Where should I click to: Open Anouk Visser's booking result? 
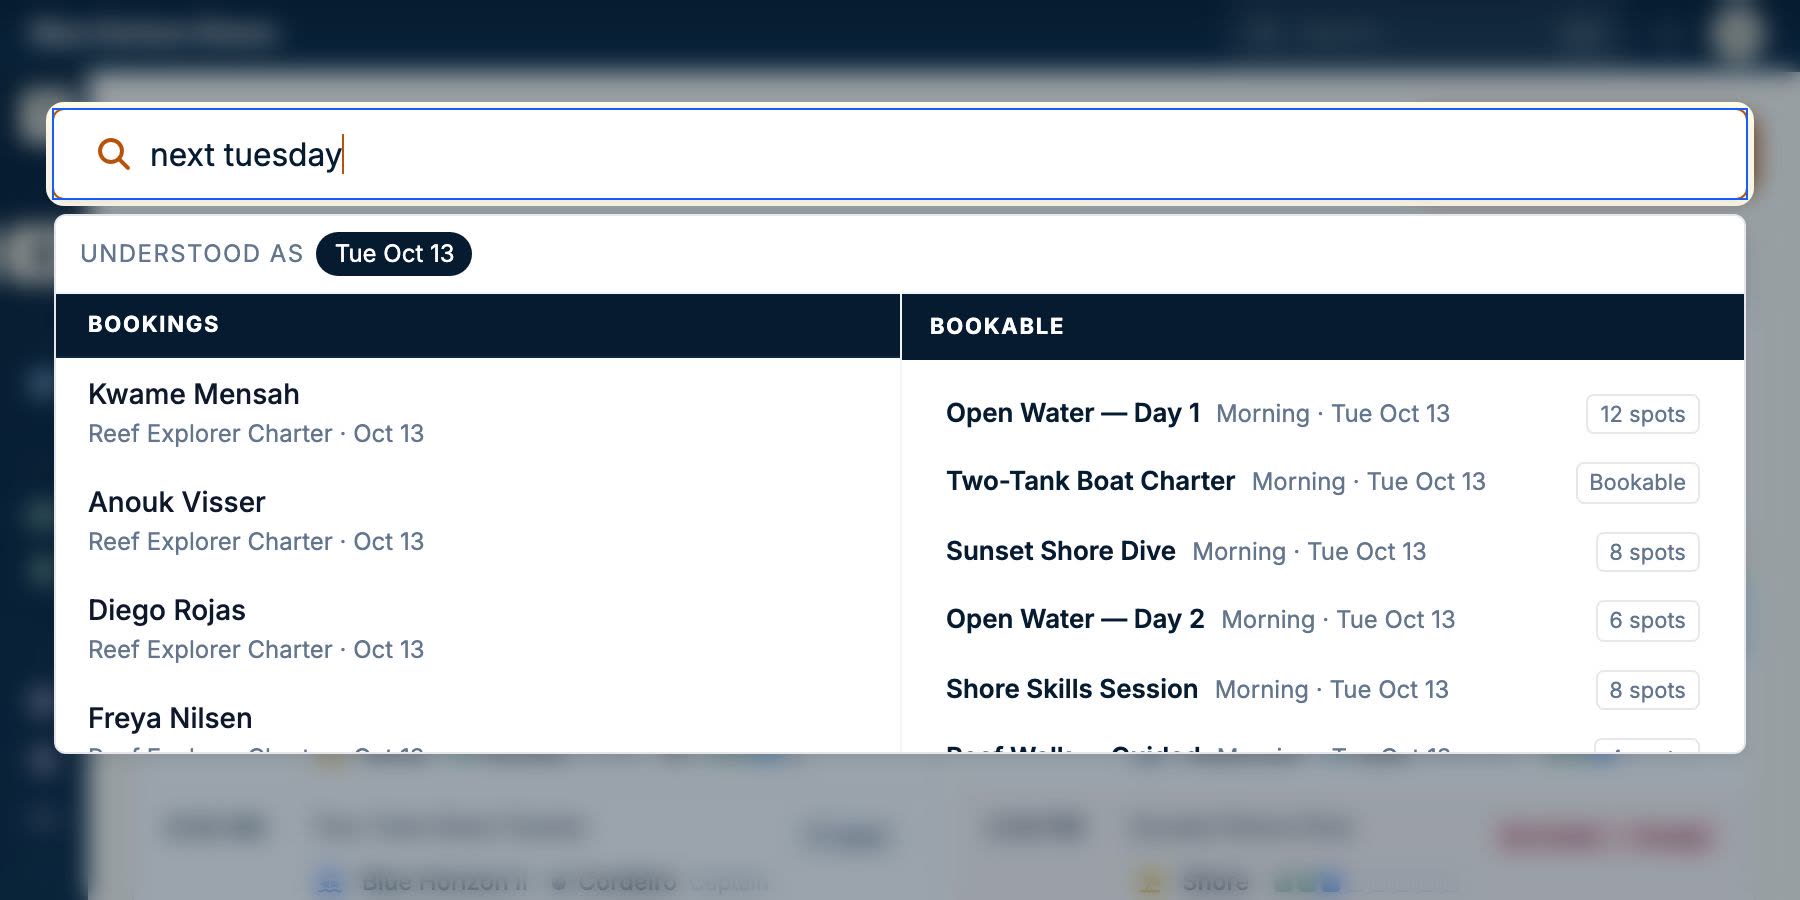pos(478,521)
